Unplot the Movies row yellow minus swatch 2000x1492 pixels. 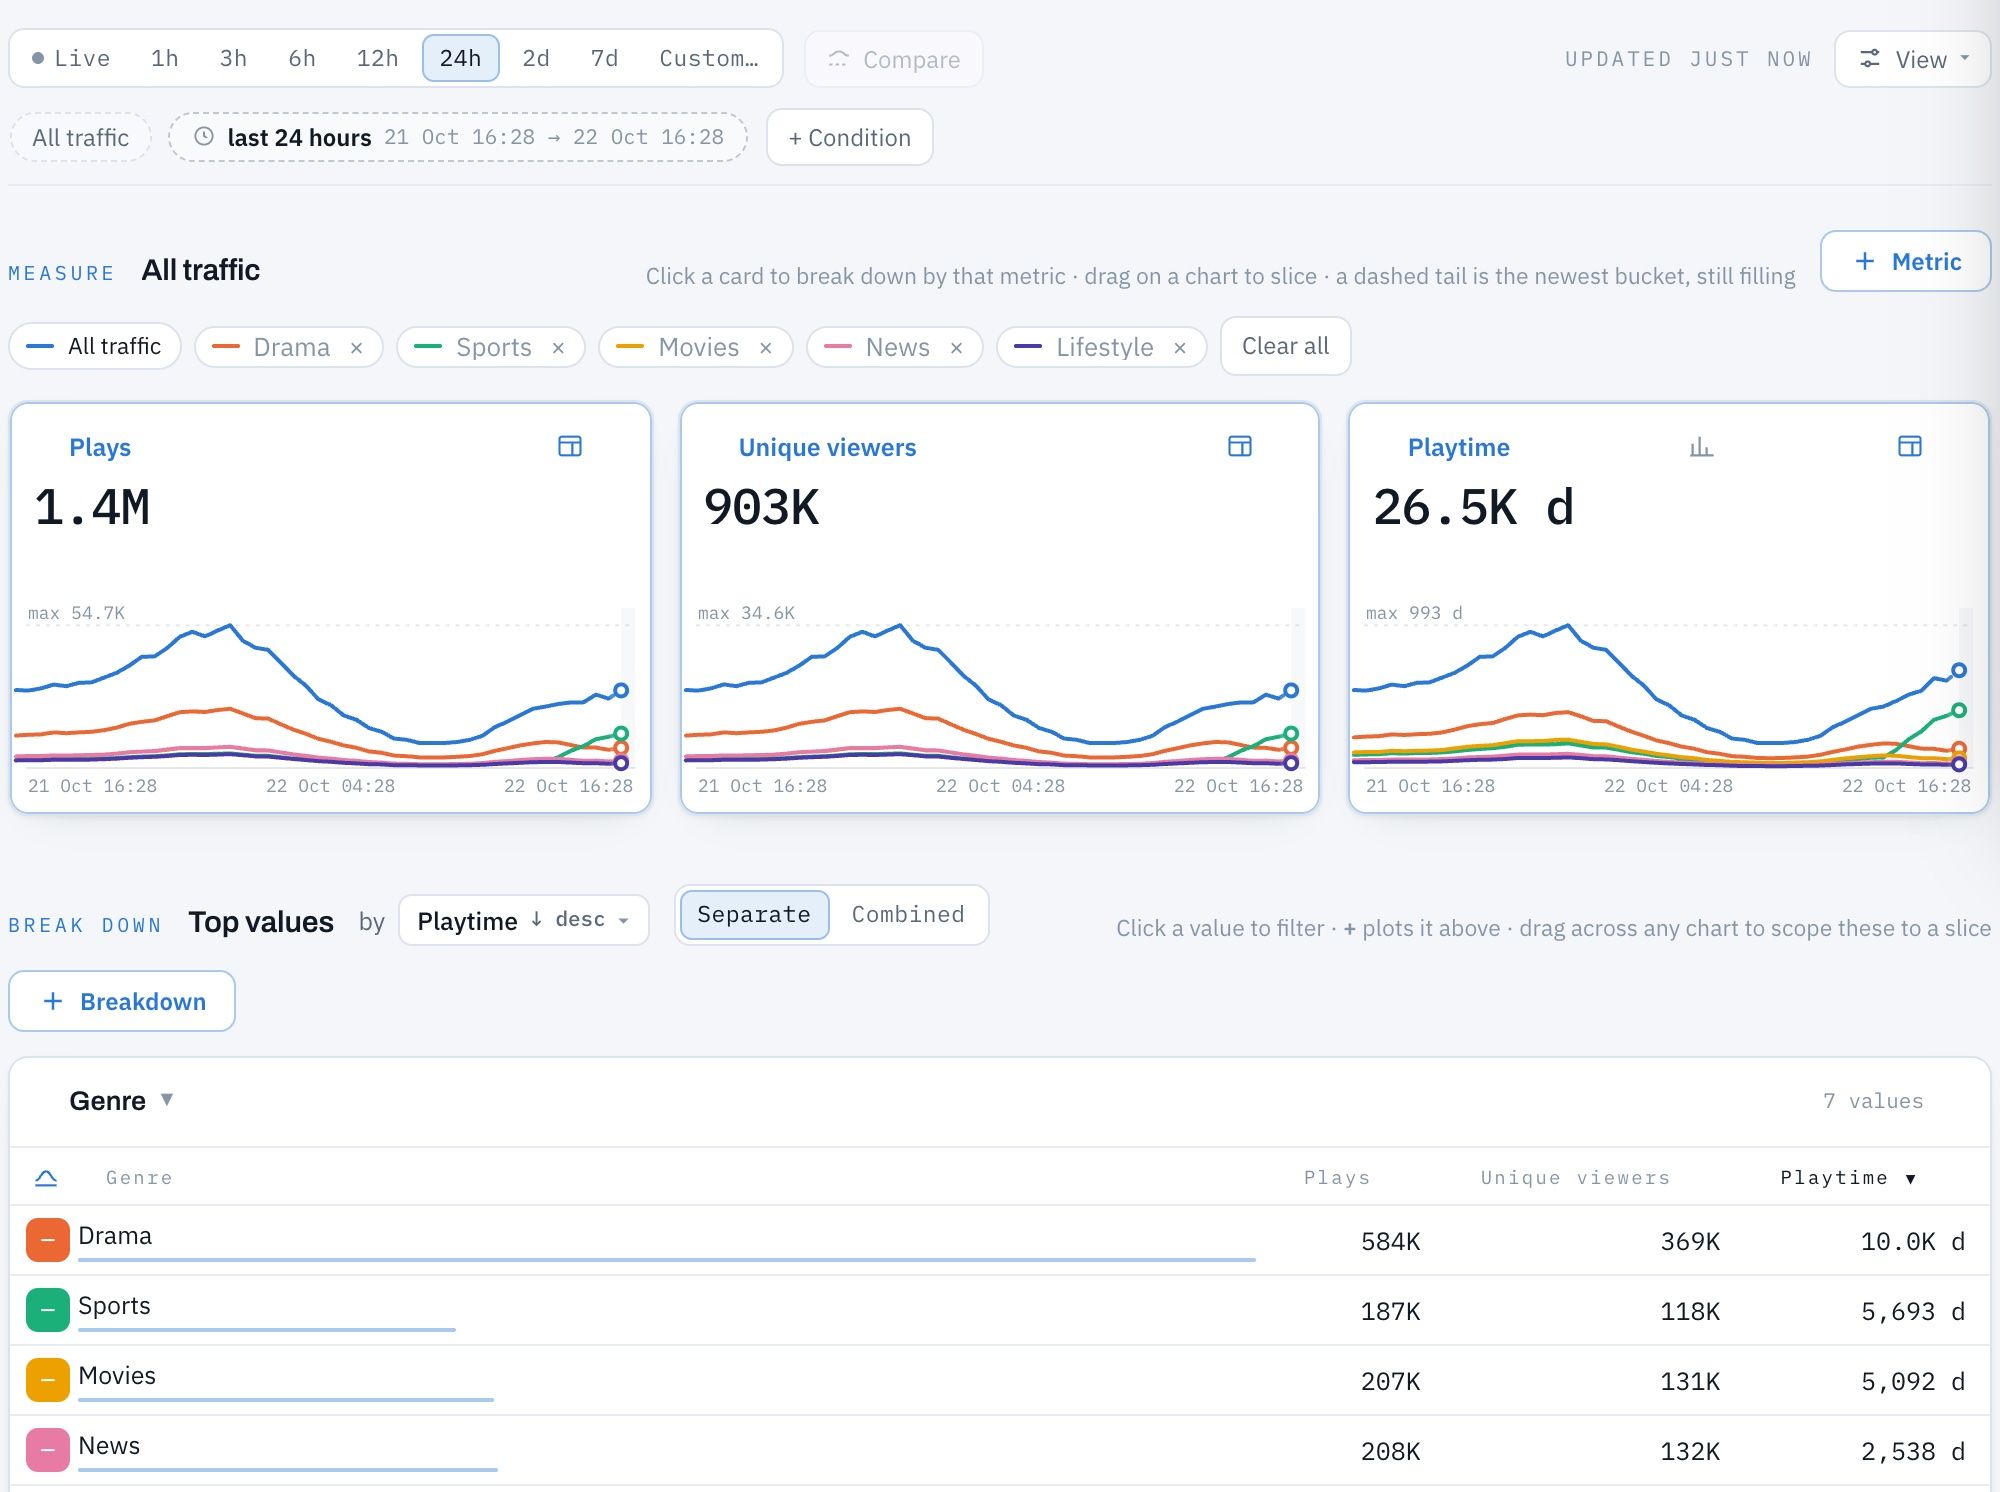click(x=48, y=1380)
